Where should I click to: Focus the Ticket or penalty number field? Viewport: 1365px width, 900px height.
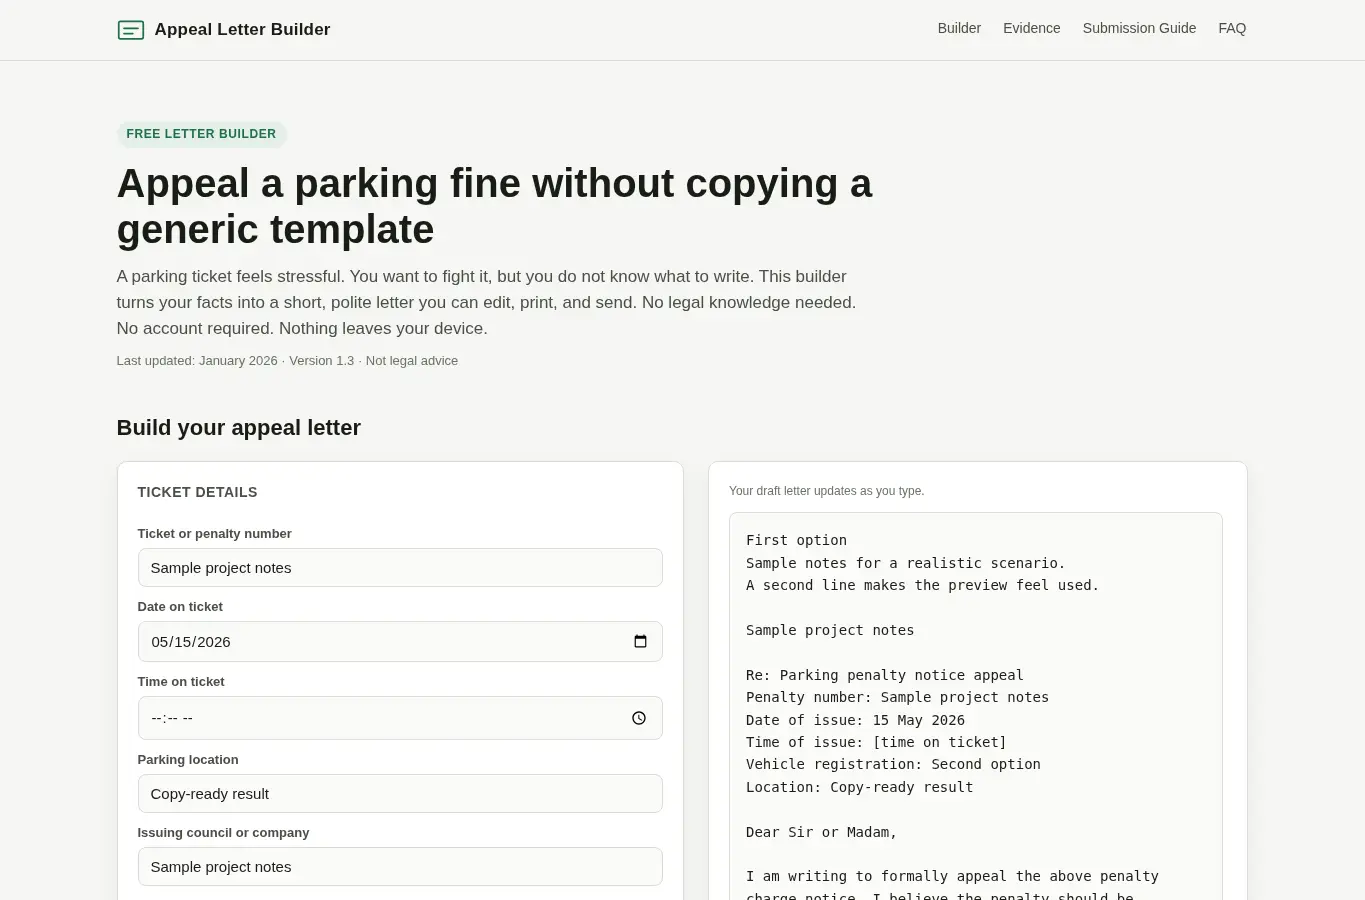tap(400, 567)
